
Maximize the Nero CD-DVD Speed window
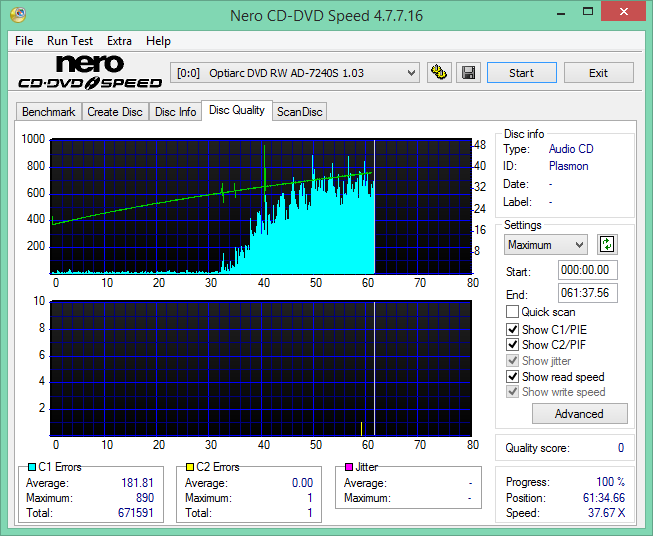(x=588, y=12)
